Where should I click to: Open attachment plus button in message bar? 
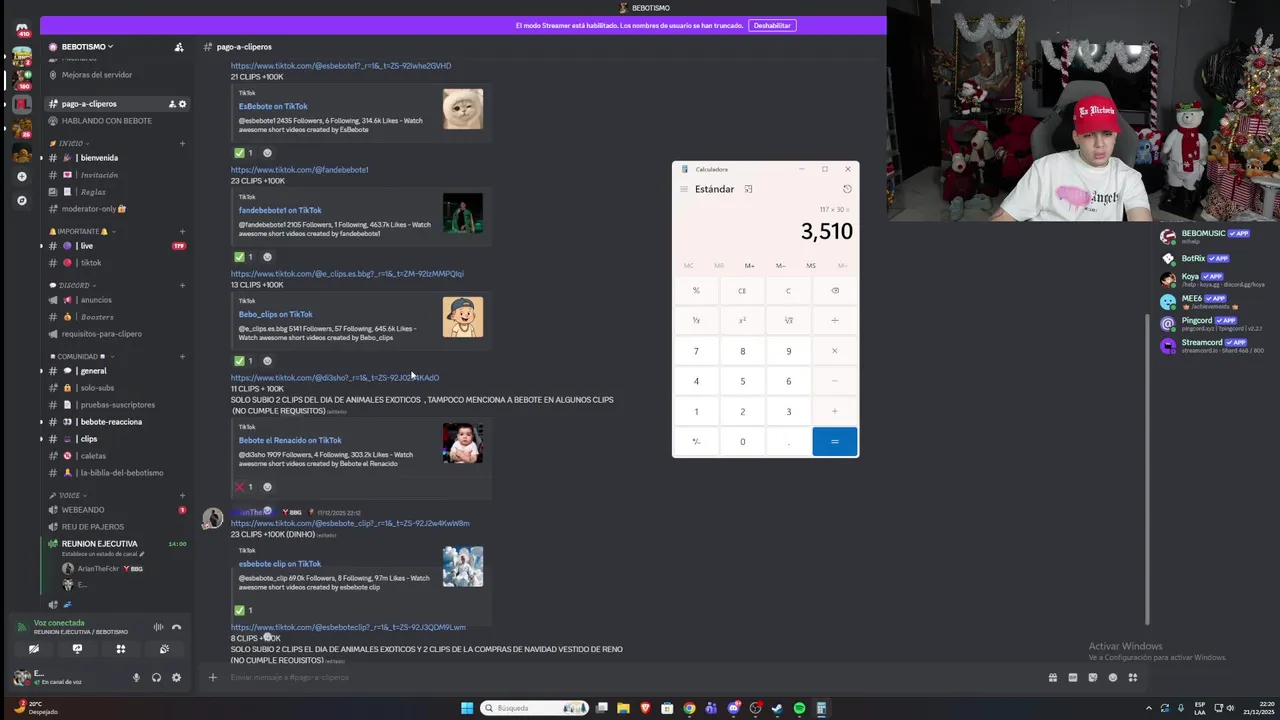pyautogui.click(x=212, y=678)
